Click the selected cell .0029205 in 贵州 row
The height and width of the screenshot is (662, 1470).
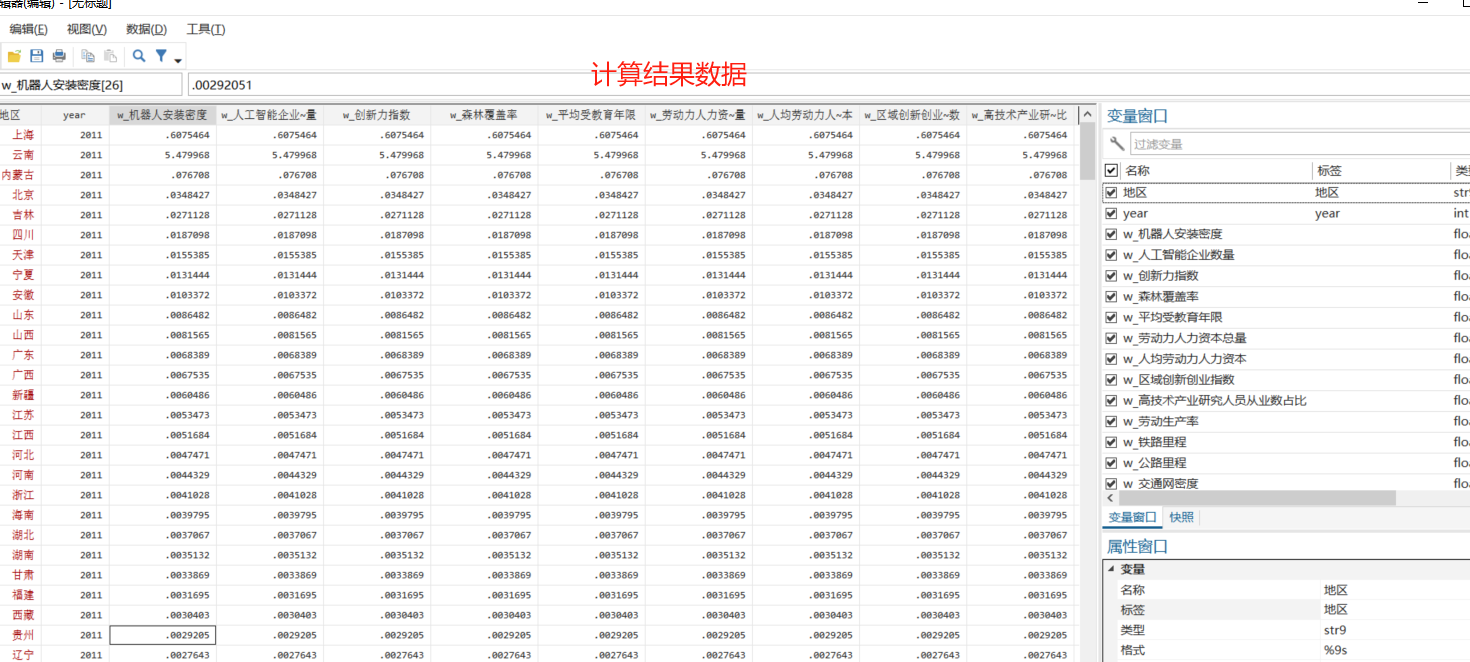(162, 635)
